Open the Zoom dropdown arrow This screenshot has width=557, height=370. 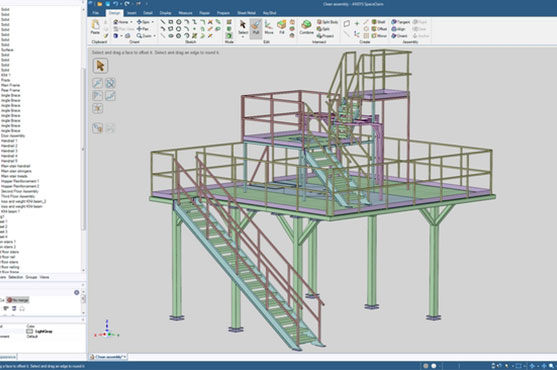click(x=155, y=36)
